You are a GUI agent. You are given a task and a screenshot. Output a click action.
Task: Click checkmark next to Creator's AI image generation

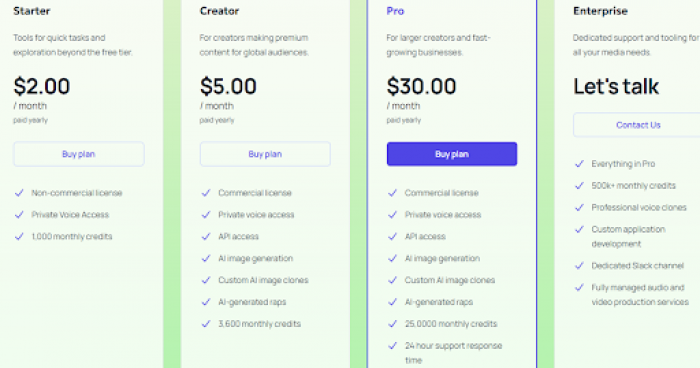(x=206, y=259)
